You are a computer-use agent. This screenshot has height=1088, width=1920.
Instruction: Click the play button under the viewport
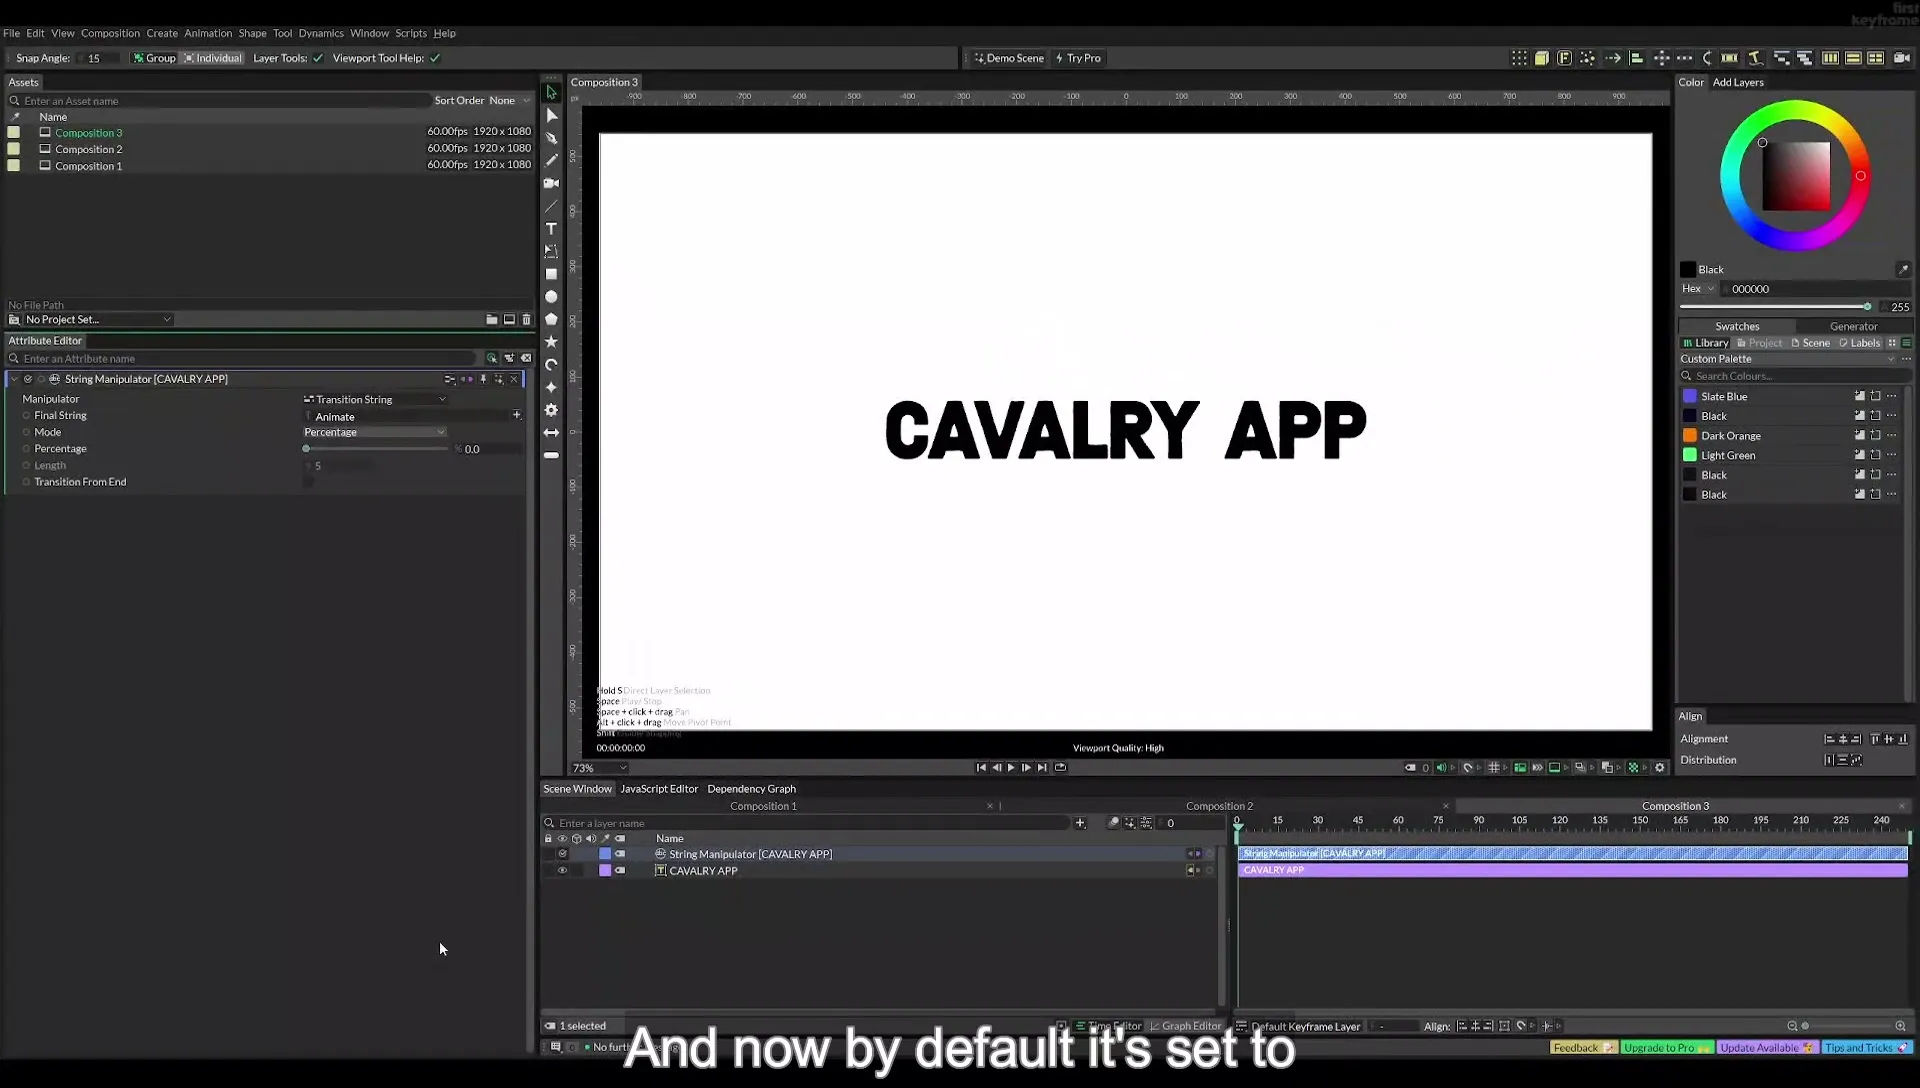point(1011,768)
